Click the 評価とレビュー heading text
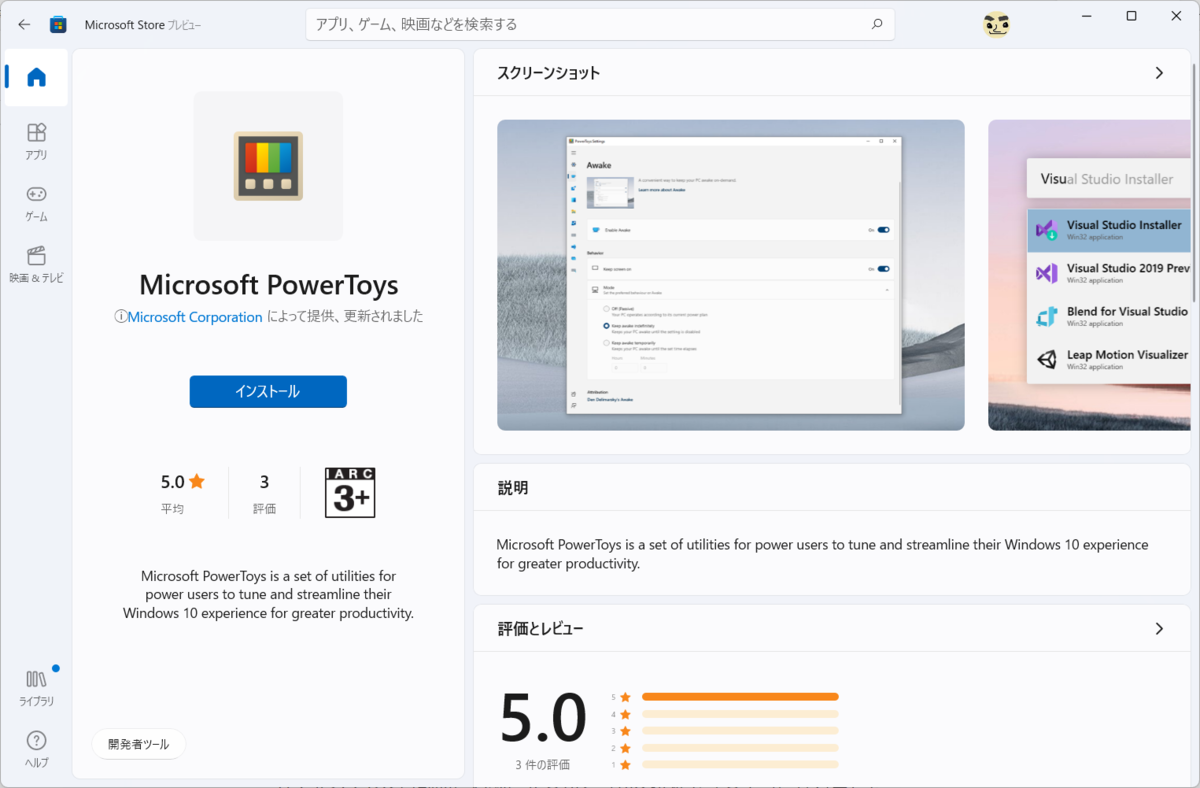This screenshot has width=1200, height=788. 540,629
